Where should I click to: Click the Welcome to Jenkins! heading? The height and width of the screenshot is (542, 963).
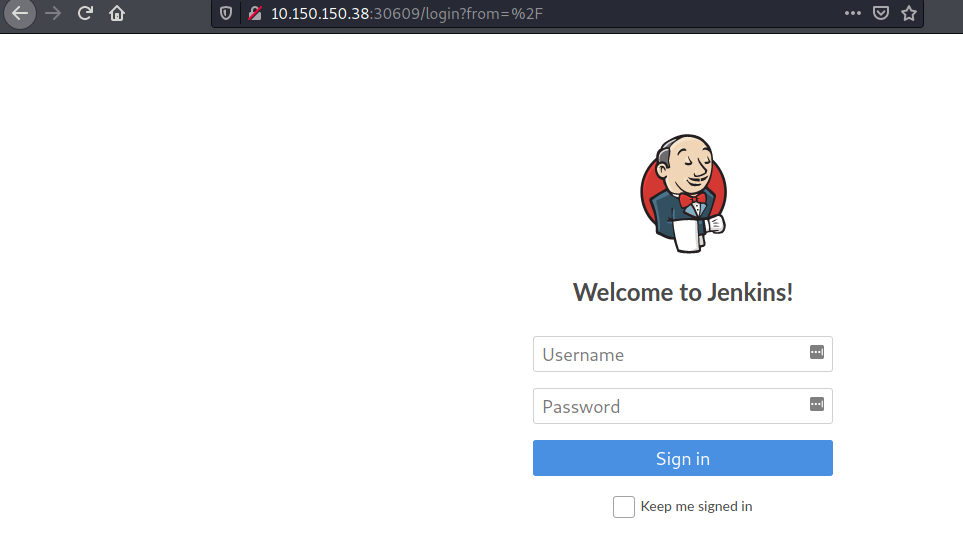(x=683, y=293)
